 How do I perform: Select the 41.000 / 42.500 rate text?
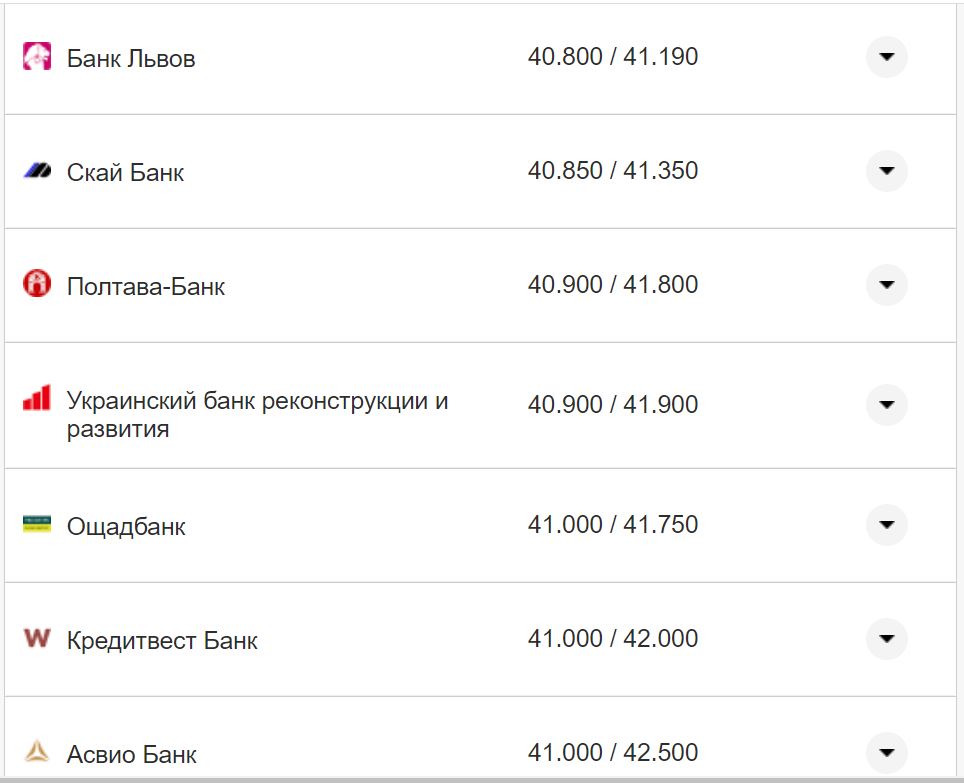(615, 752)
